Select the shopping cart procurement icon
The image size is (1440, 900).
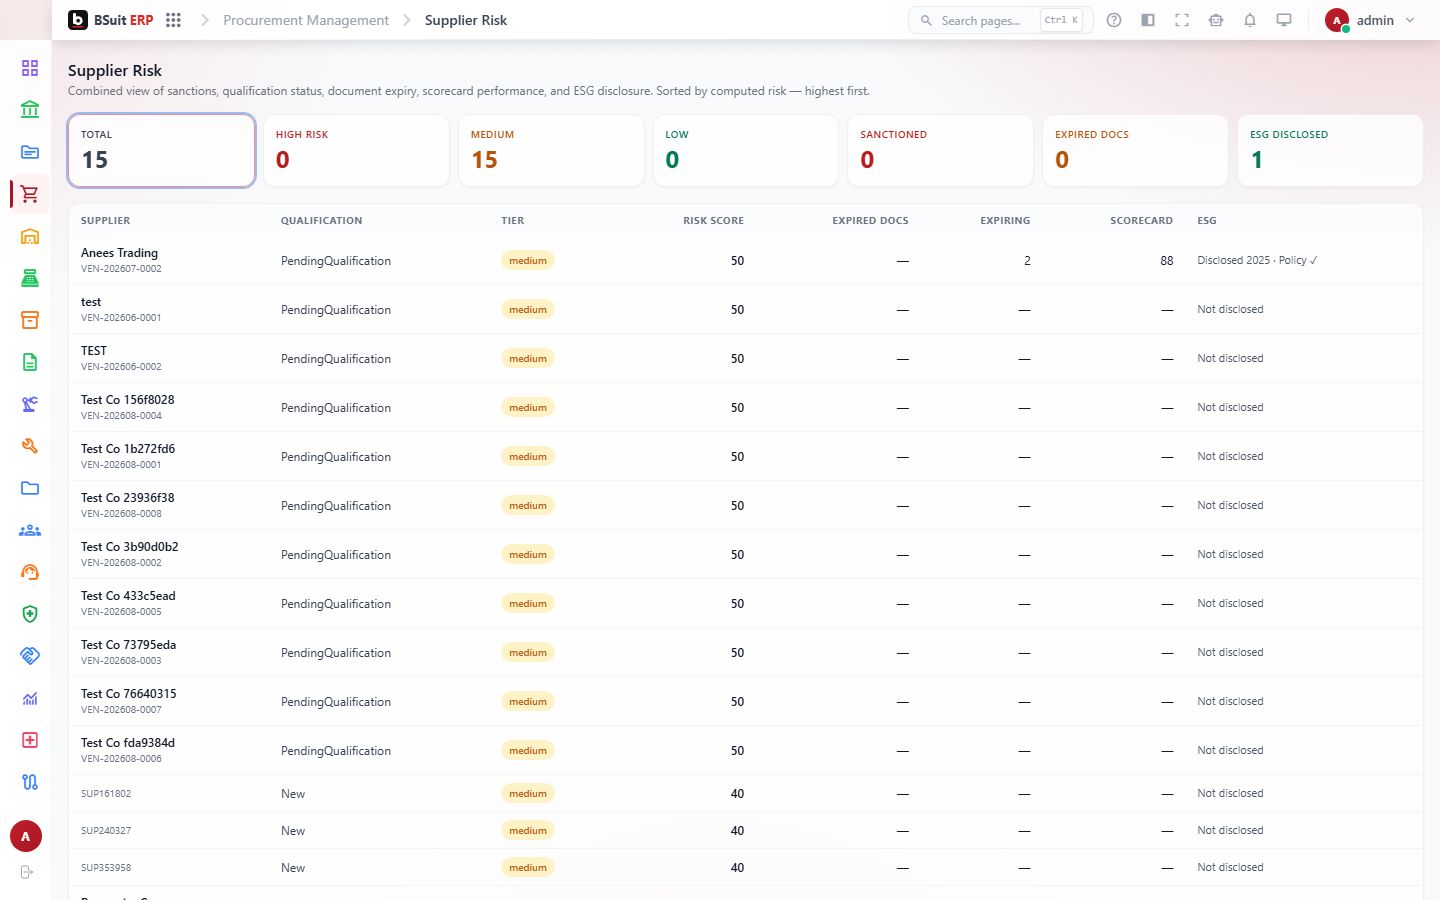30,194
